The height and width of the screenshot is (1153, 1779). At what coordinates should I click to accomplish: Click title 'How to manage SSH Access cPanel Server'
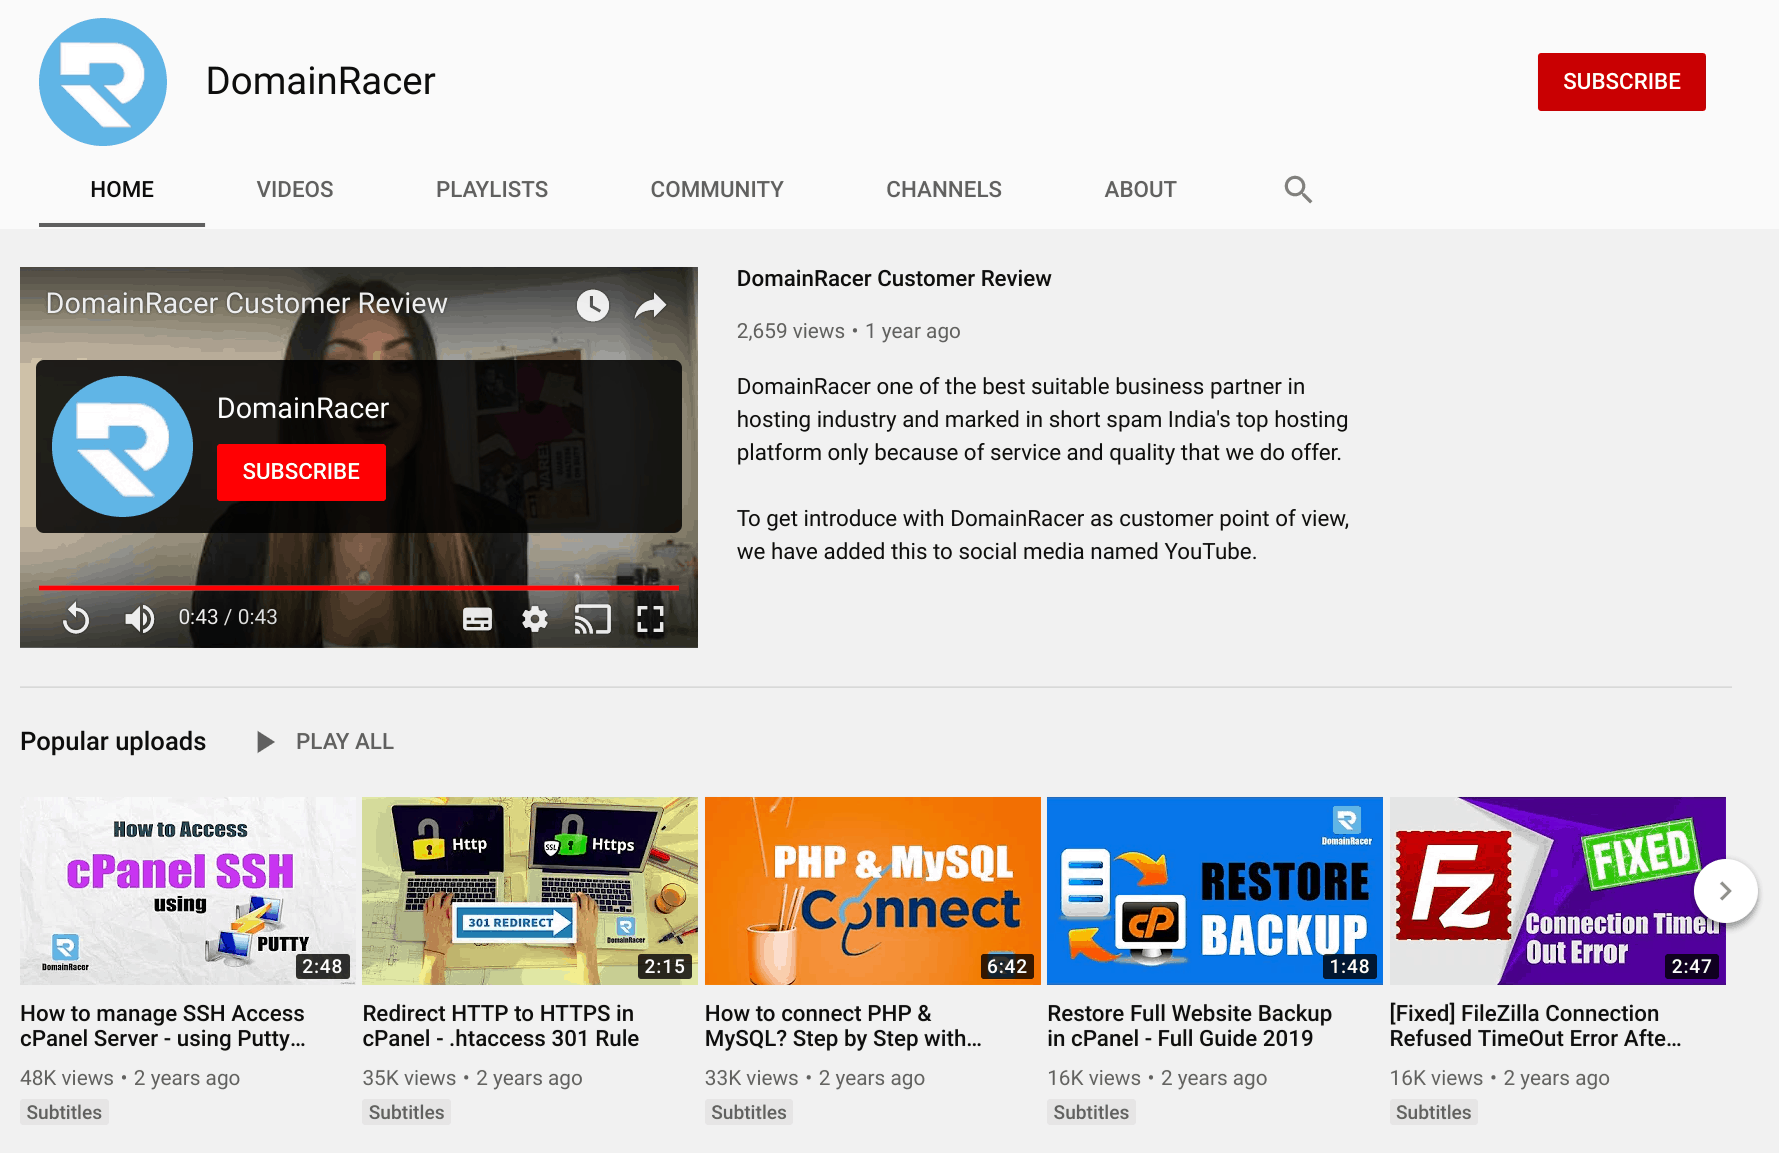163,1026
